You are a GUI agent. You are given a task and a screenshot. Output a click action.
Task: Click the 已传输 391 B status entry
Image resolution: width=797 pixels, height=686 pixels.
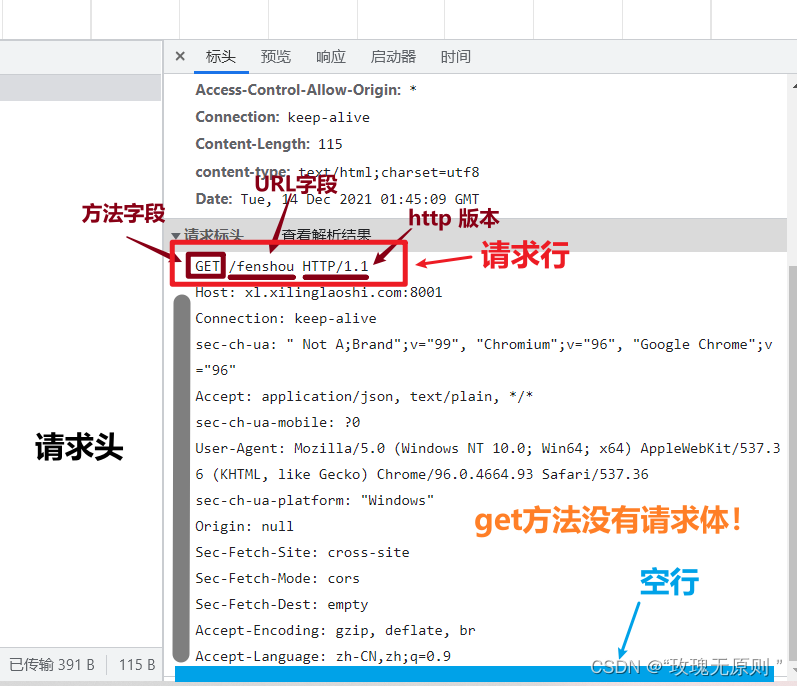pyautogui.click(x=52, y=665)
